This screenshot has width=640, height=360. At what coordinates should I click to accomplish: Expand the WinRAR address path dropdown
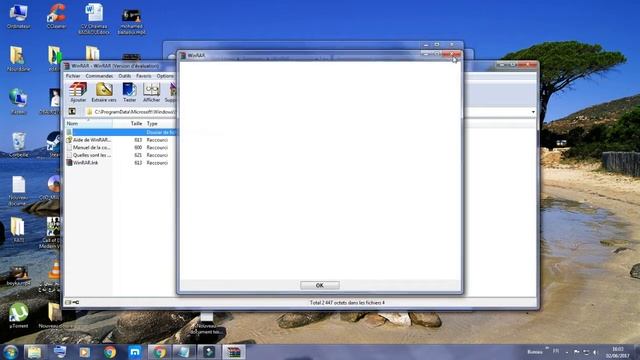coord(533,112)
